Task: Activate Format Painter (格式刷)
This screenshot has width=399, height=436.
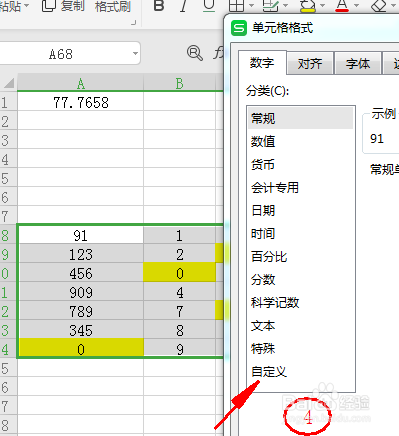Action: pos(113,6)
